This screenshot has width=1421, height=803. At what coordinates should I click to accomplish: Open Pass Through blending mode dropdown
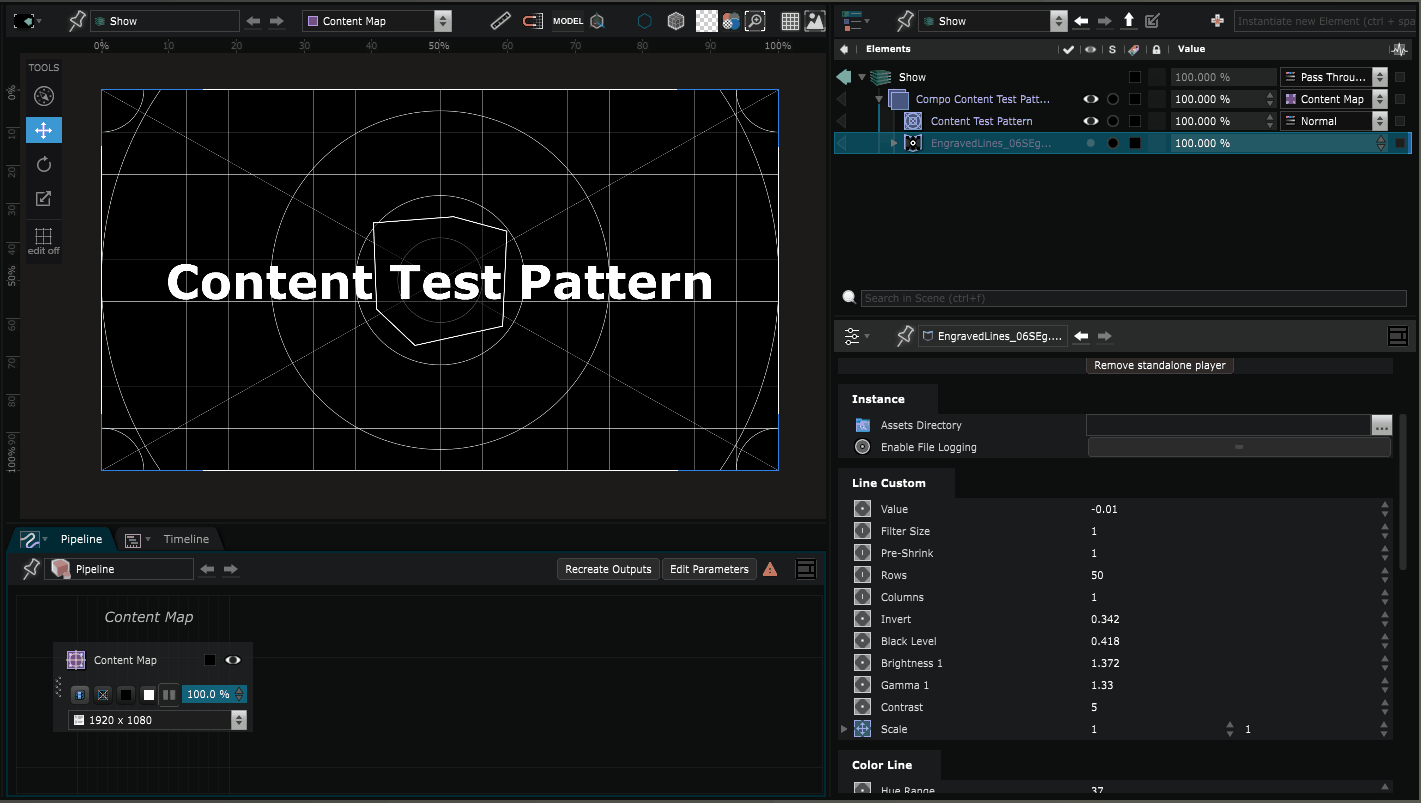1334,77
